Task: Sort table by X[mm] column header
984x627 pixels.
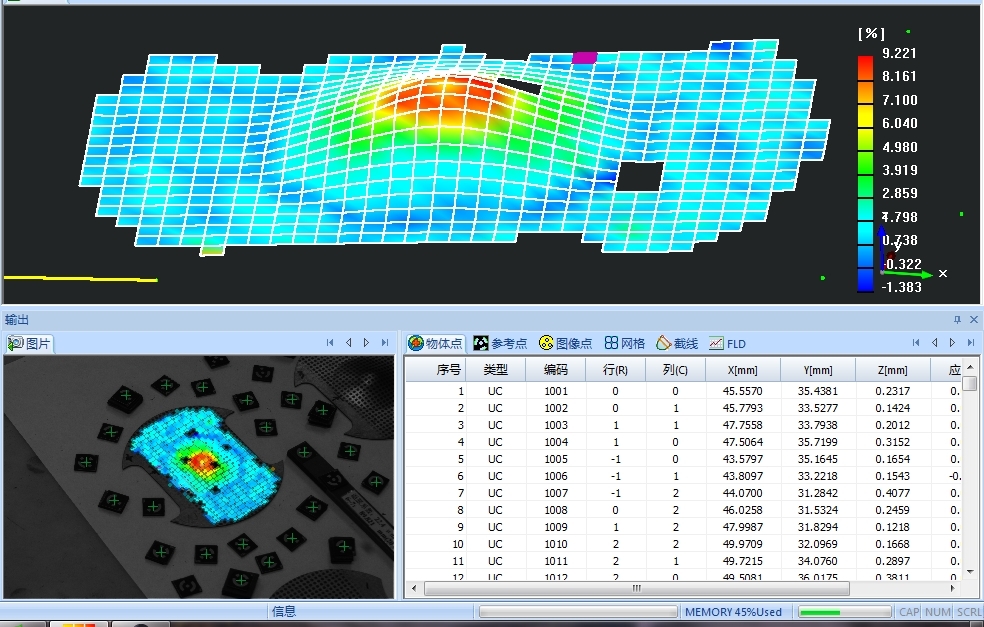Action: (742, 370)
